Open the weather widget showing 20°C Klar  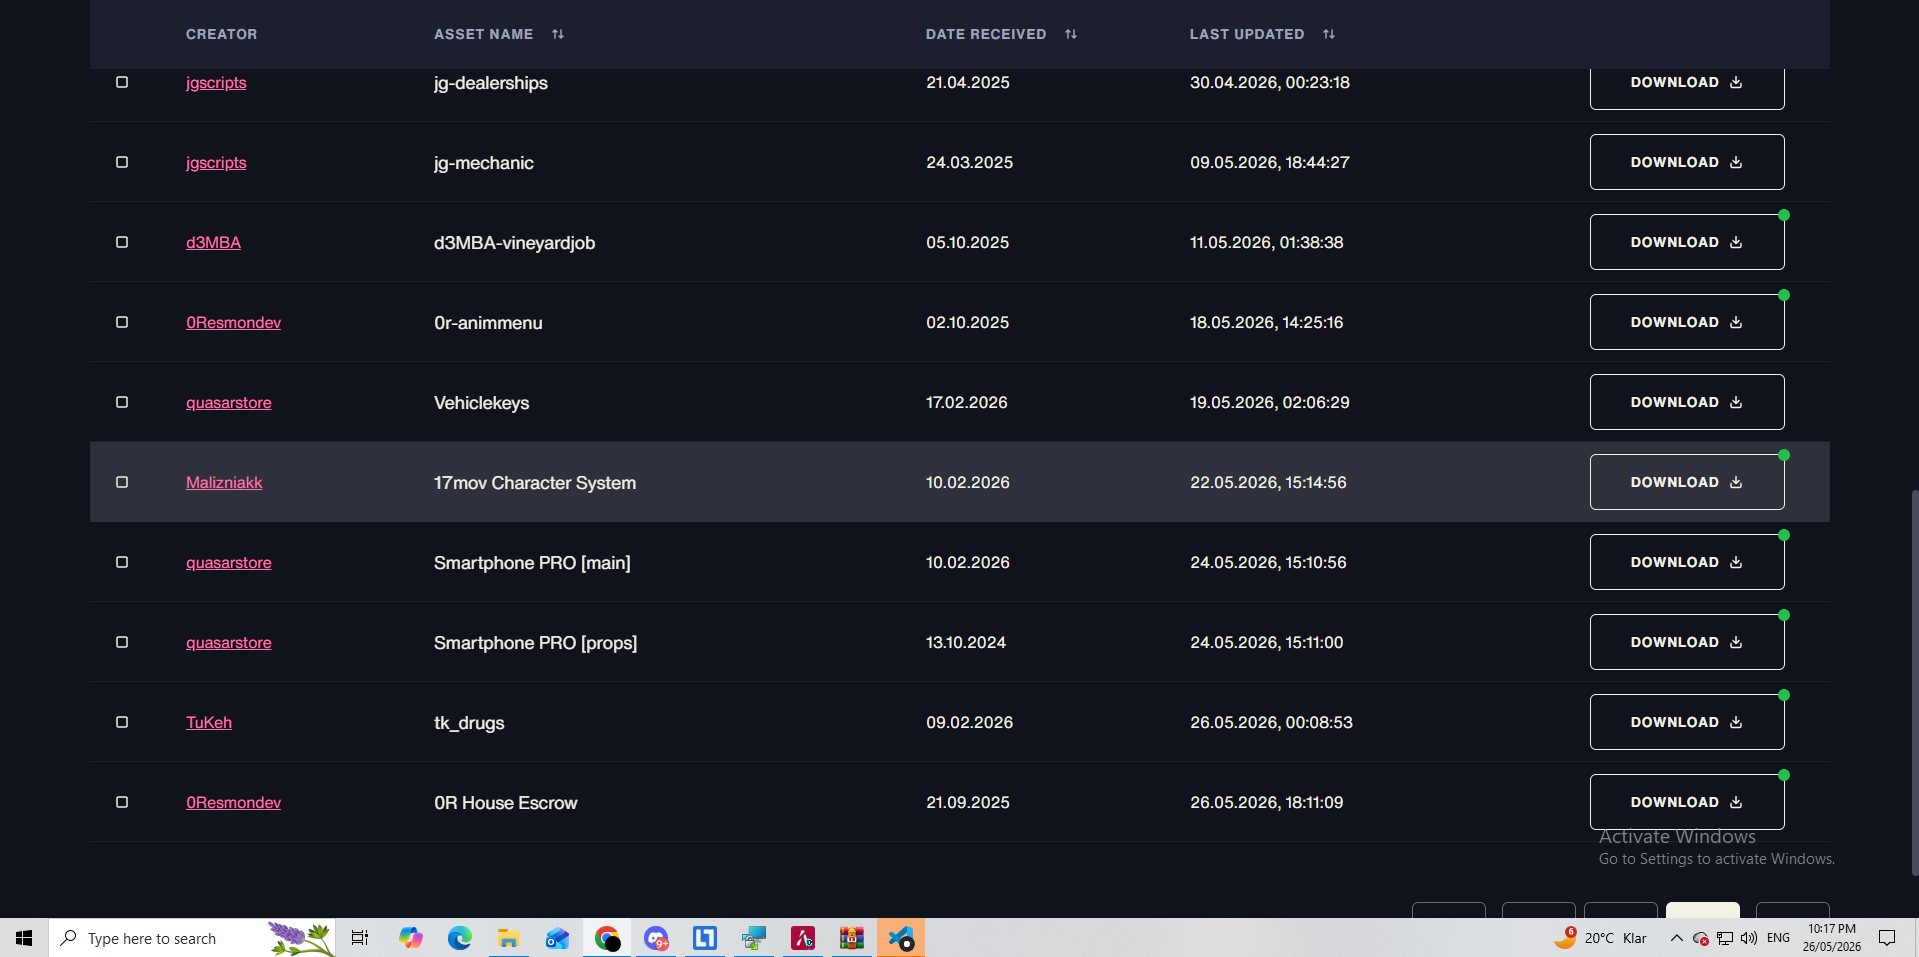coord(1600,938)
